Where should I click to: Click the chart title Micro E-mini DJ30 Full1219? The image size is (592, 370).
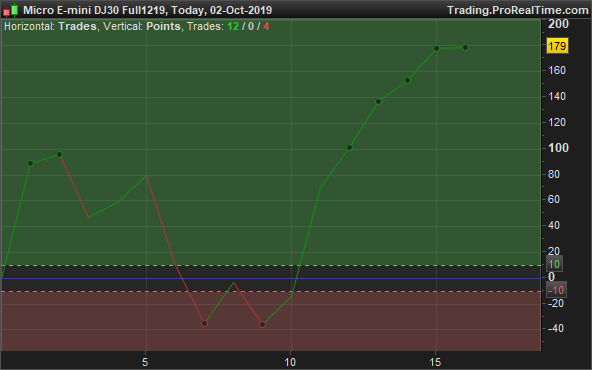point(94,10)
